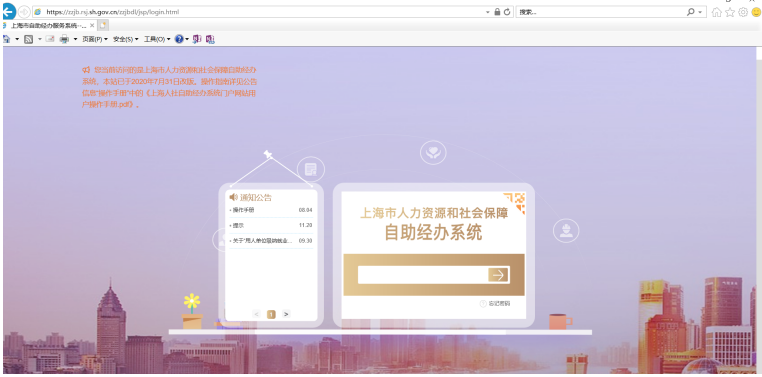
Task: Click the command bar Home page icon
Action: [6, 39]
